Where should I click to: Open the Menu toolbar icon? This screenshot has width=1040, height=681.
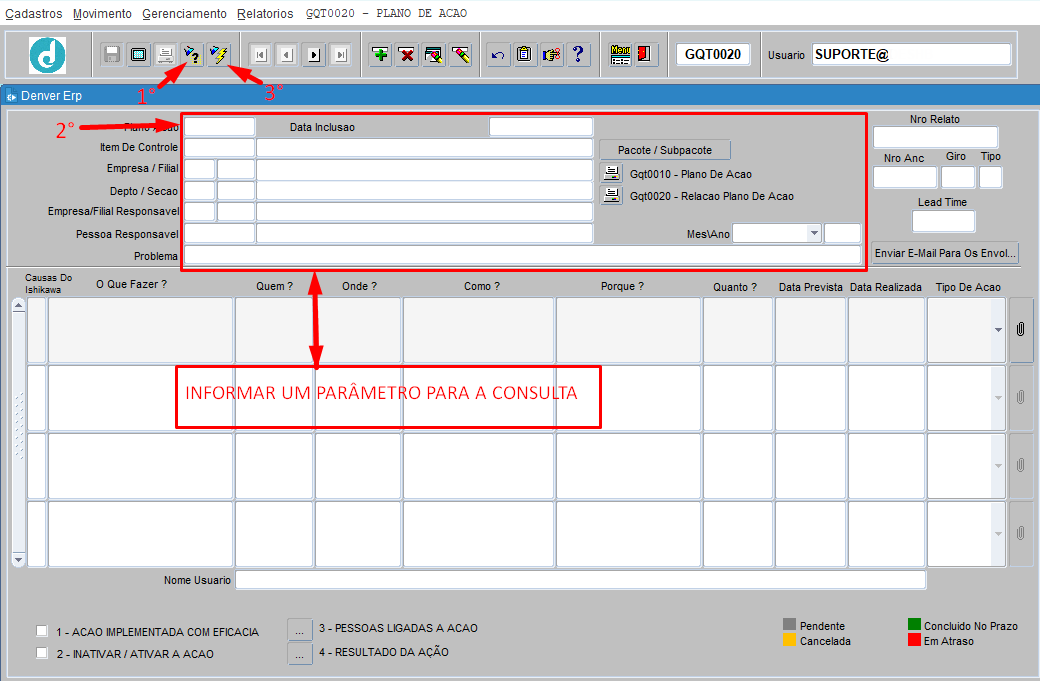(x=620, y=54)
